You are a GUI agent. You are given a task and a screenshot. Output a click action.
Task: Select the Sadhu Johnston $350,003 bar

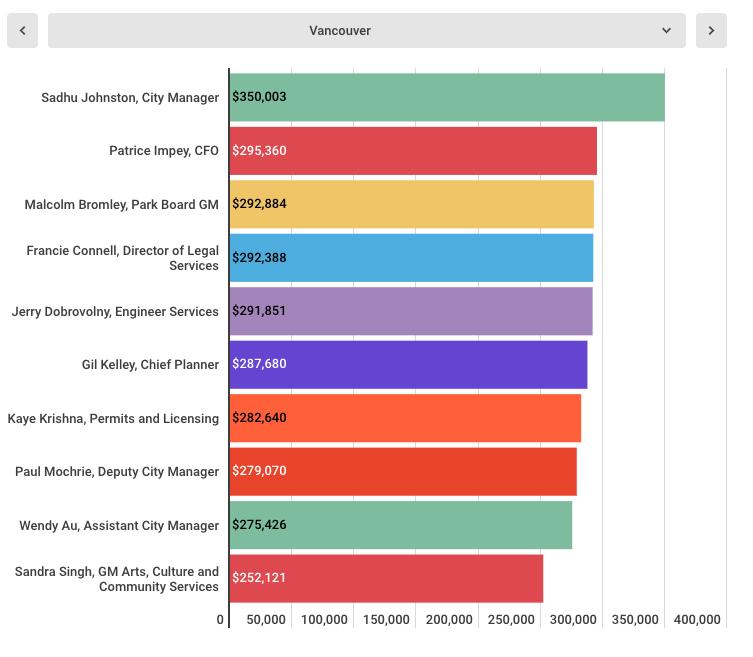pos(446,97)
